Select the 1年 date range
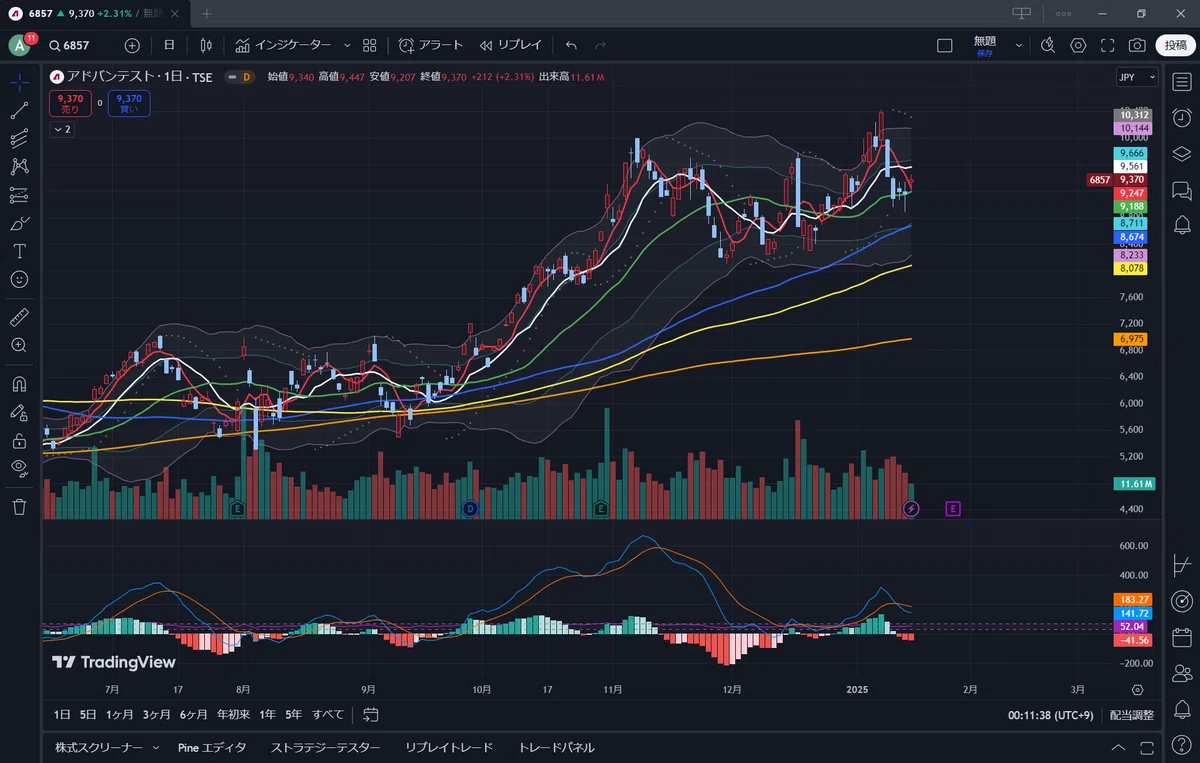 click(x=267, y=715)
